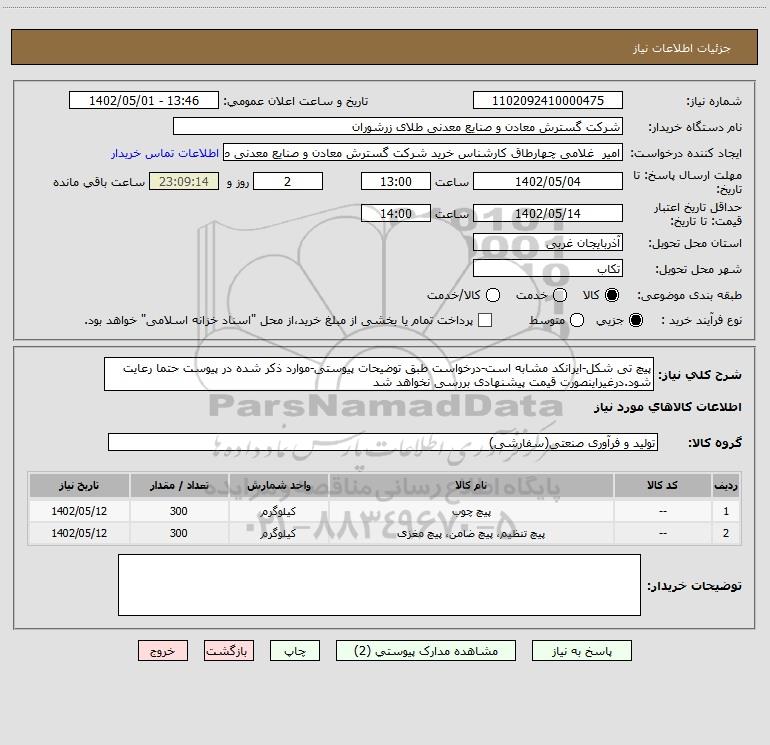The width and height of the screenshot is (770, 745).
Task: Click the empty توضیحات خریدار text area
Action: click(x=379, y=585)
